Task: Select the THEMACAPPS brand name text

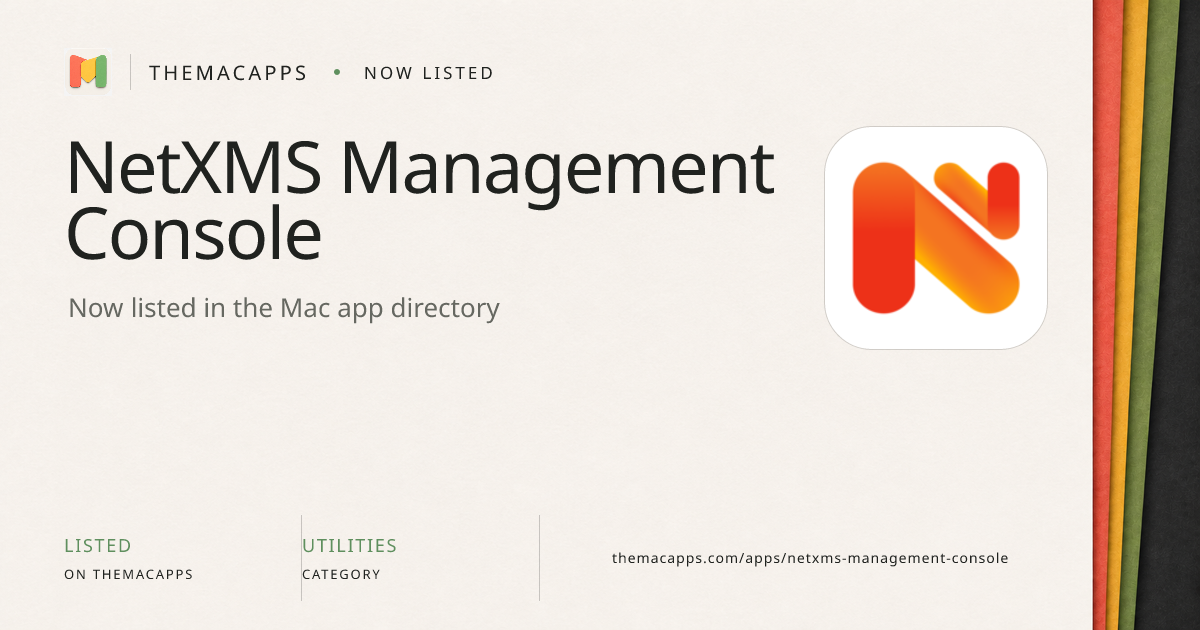Action: point(228,73)
